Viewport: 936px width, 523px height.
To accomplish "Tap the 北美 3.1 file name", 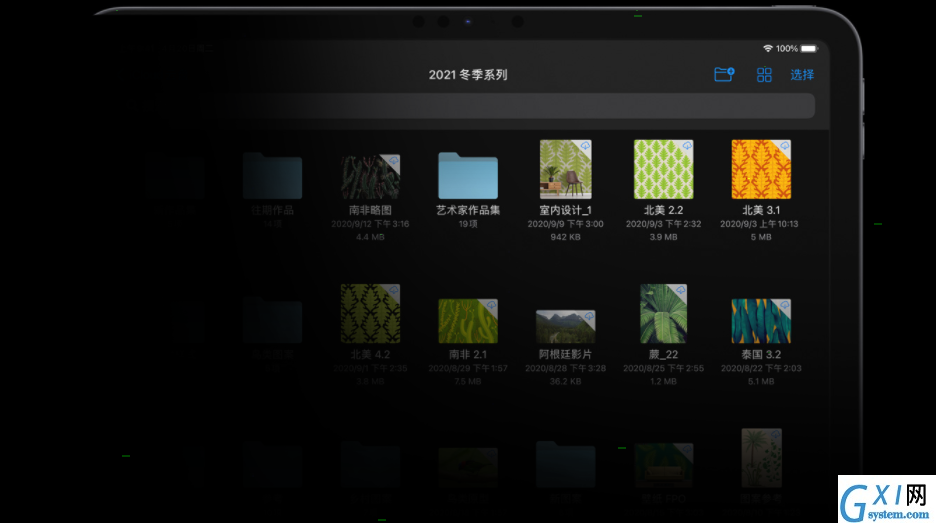I will 761,210.
